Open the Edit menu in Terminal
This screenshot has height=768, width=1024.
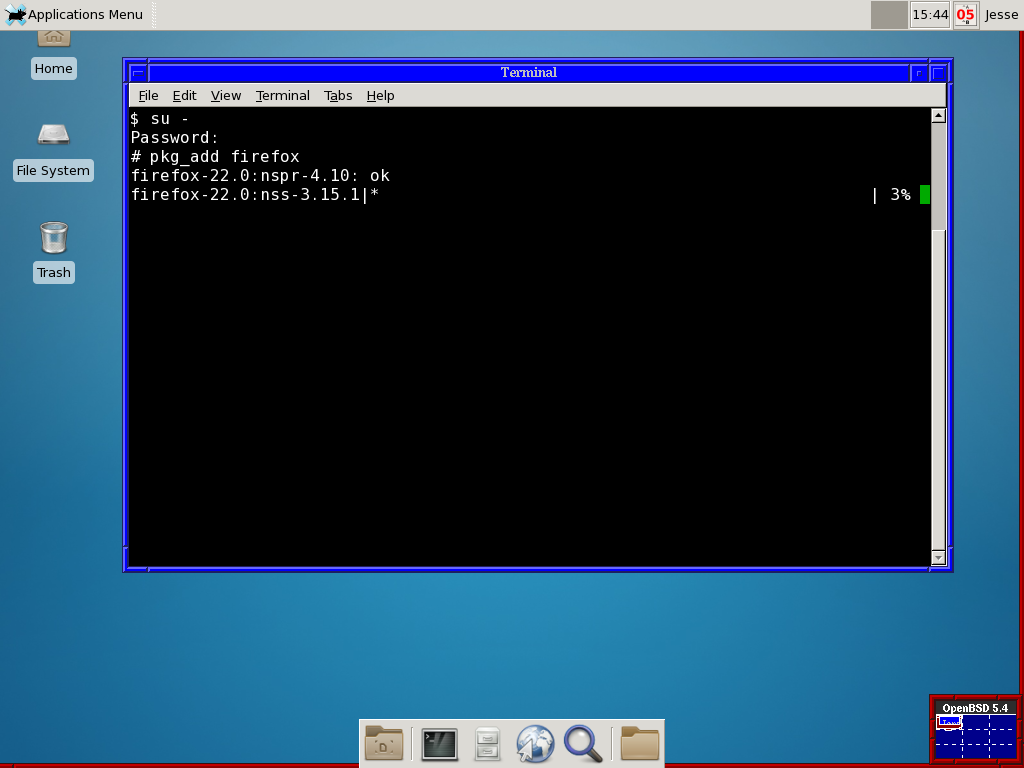184,95
